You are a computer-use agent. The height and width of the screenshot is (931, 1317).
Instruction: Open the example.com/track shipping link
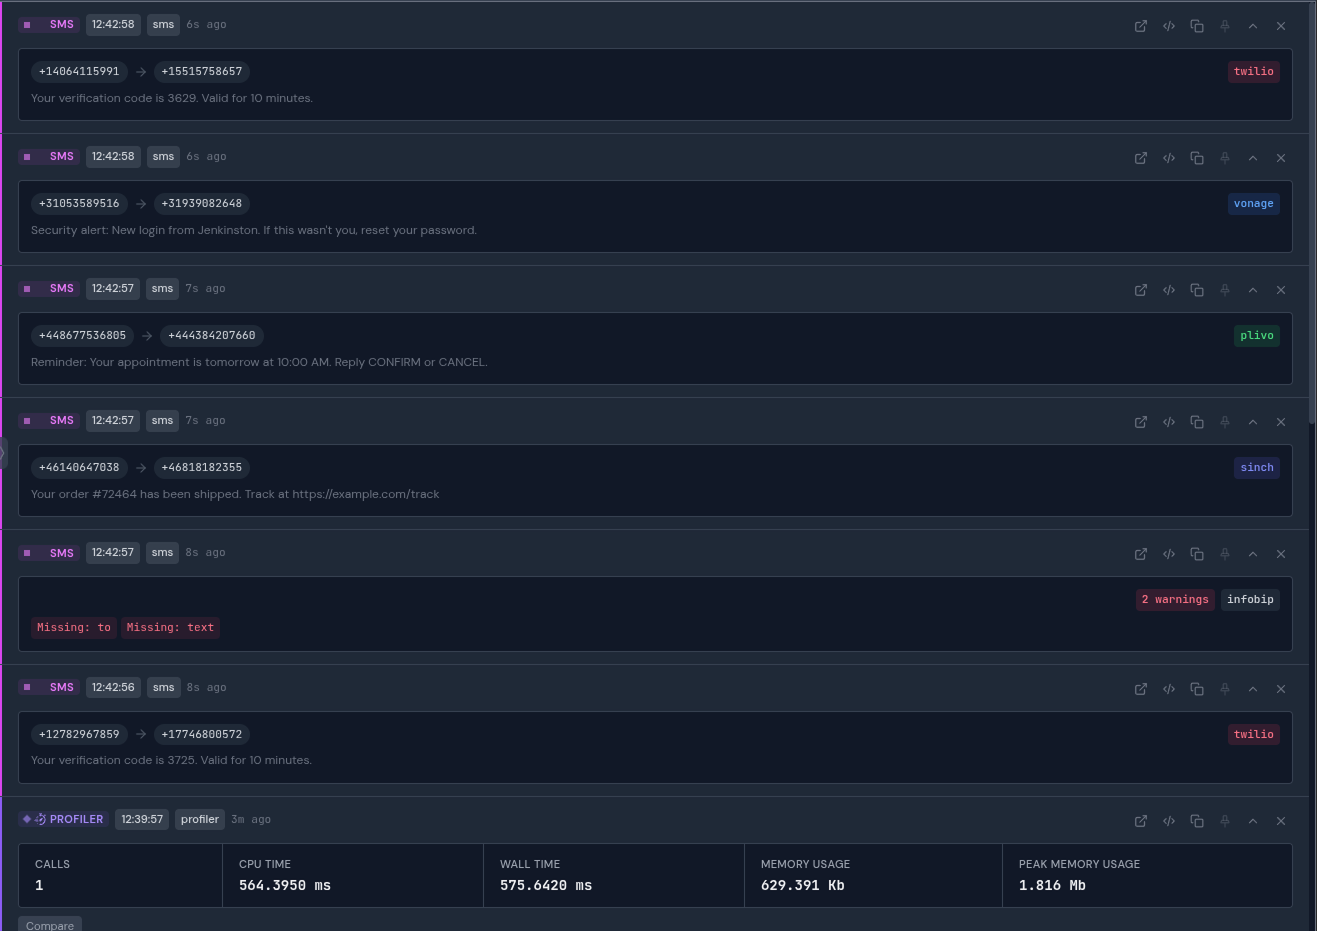(366, 493)
